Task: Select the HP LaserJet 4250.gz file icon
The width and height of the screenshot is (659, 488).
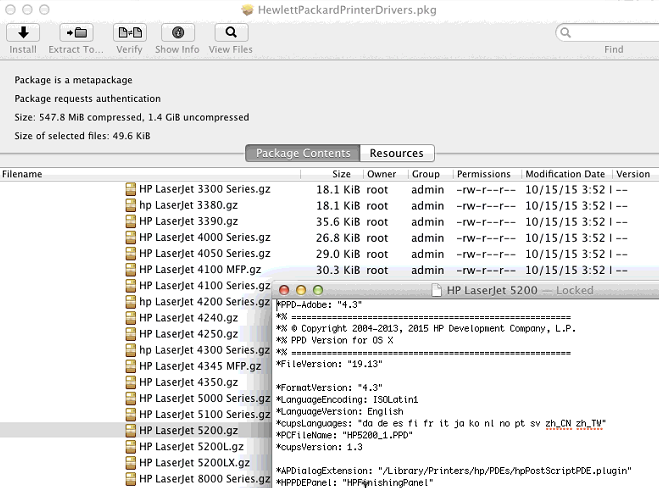Action: click(x=131, y=334)
